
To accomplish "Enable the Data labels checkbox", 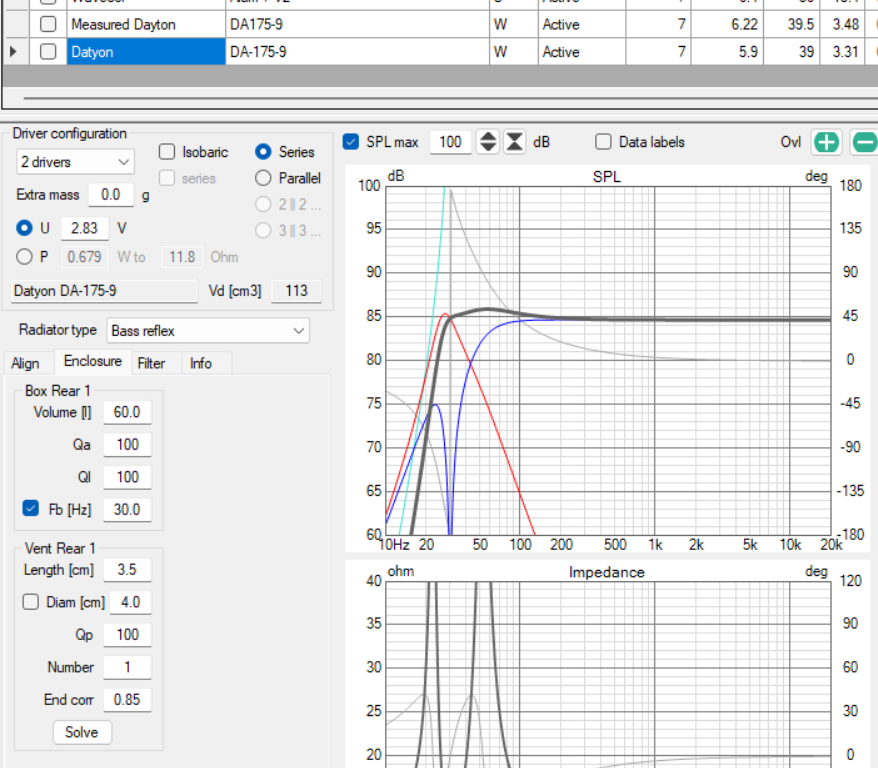I will [x=603, y=142].
